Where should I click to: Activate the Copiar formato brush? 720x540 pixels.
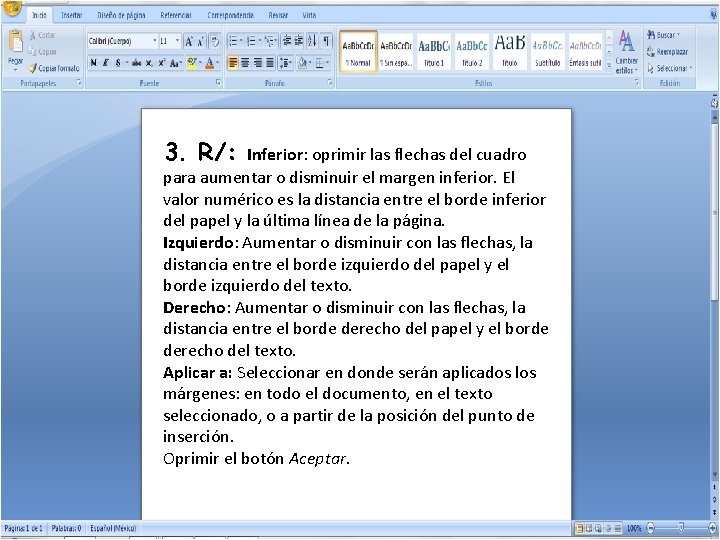point(54,68)
